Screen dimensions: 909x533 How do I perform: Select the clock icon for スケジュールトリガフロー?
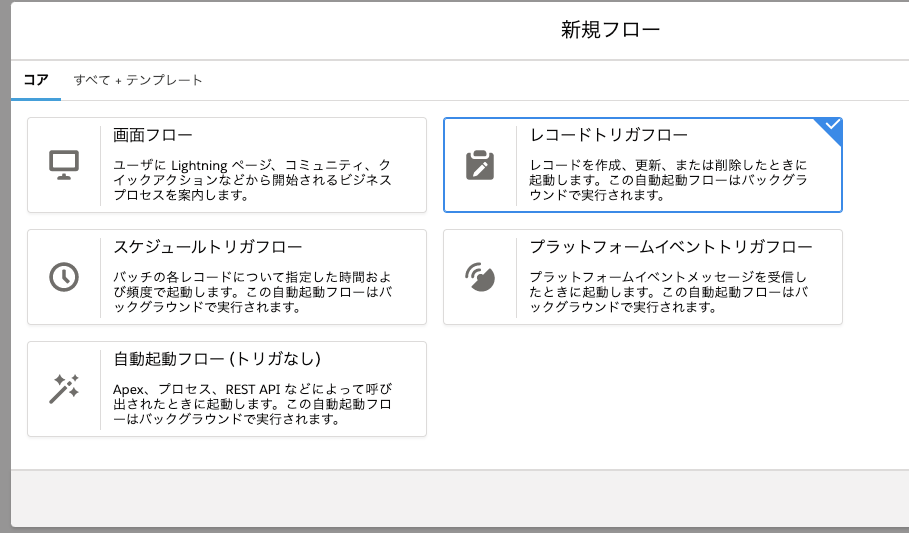[64, 277]
